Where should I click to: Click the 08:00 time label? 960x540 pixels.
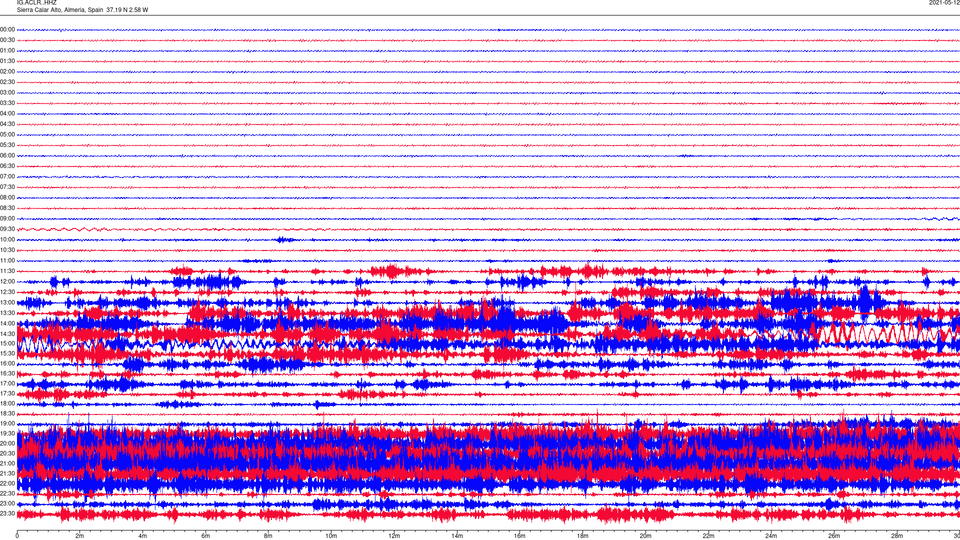7,198
